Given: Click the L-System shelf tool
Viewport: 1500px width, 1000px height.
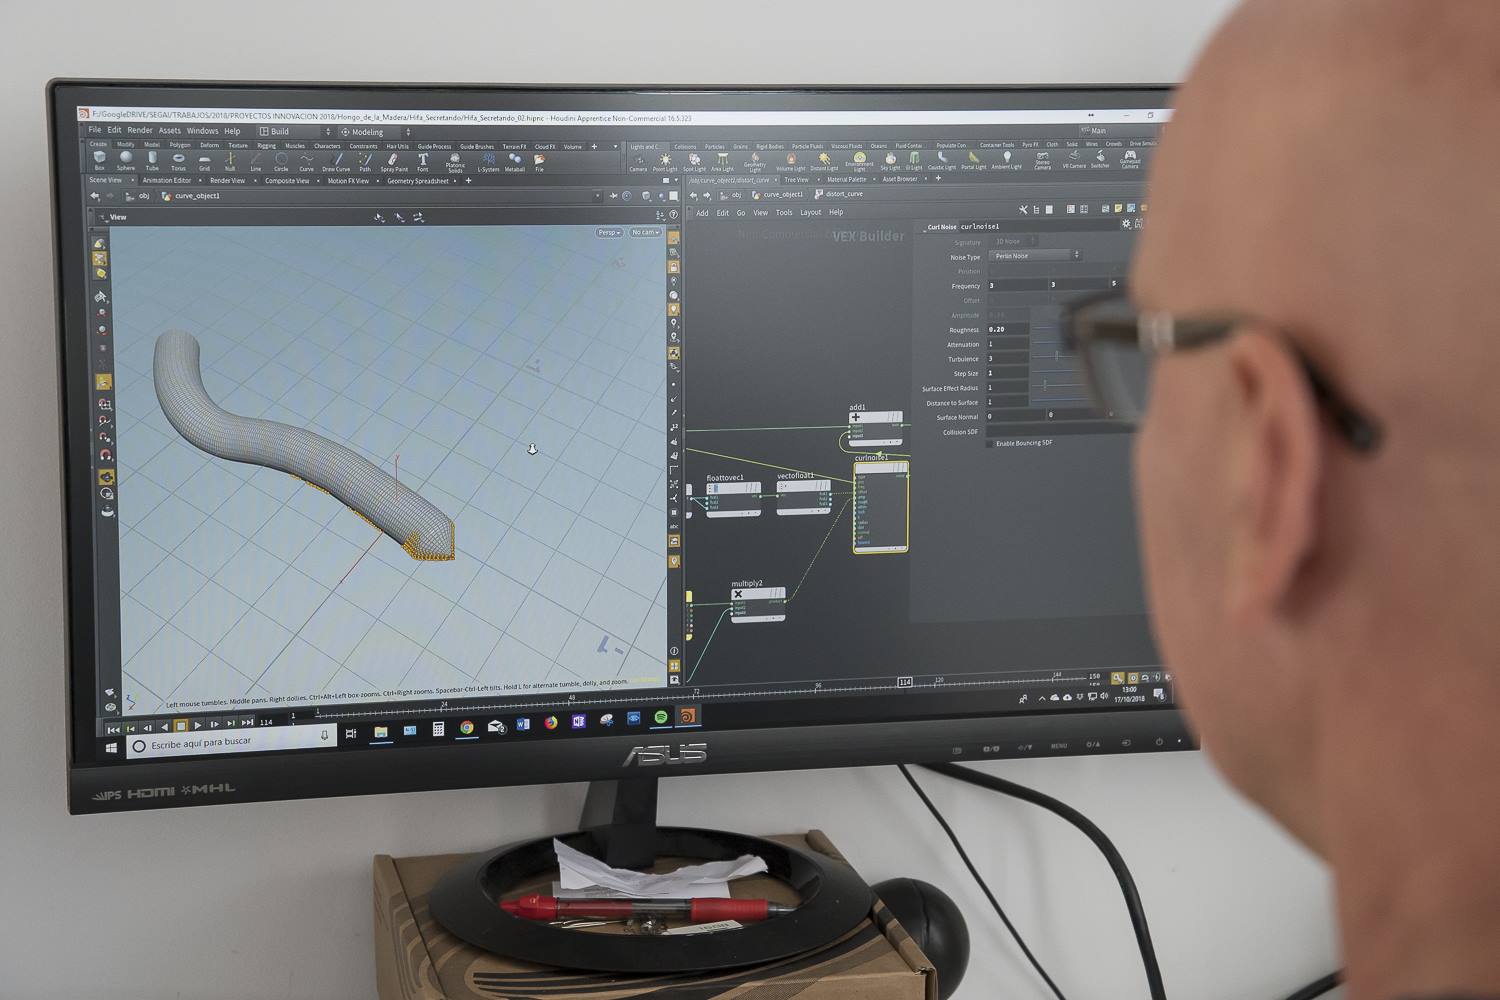Looking at the screenshot, I should pyautogui.click(x=488, y=161).
